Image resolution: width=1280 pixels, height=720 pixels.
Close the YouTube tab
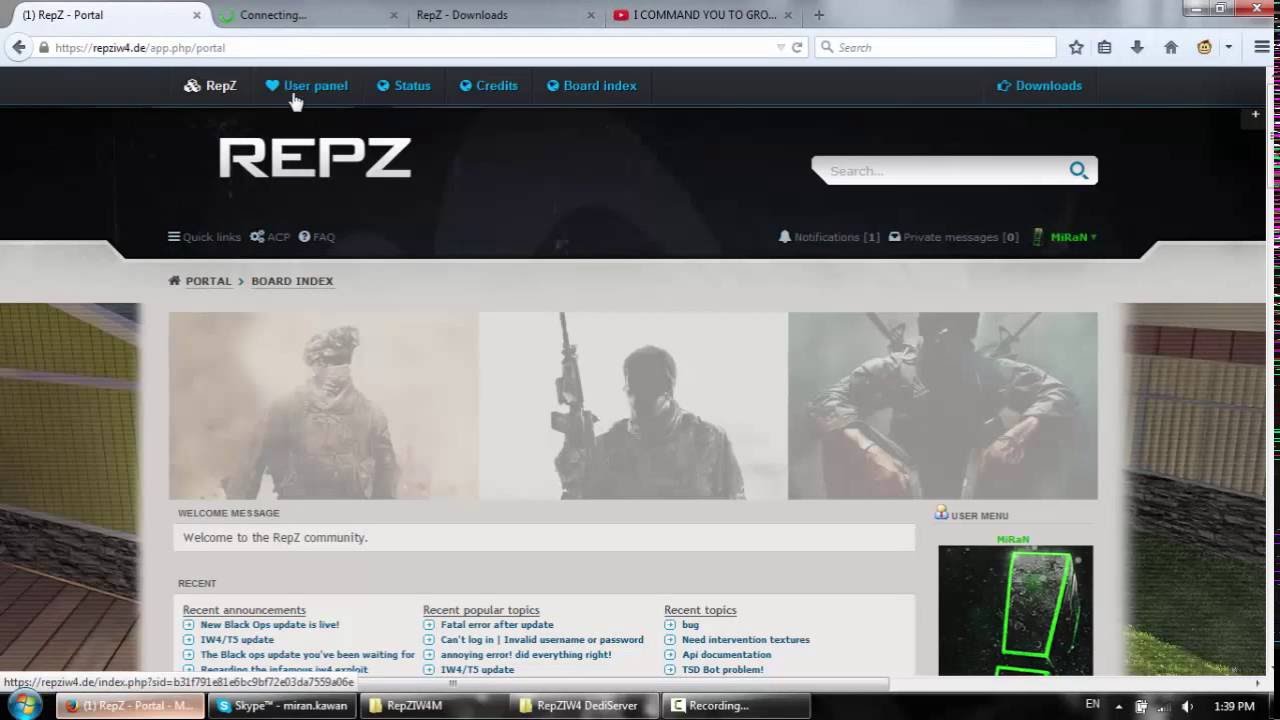coord(789,15)
